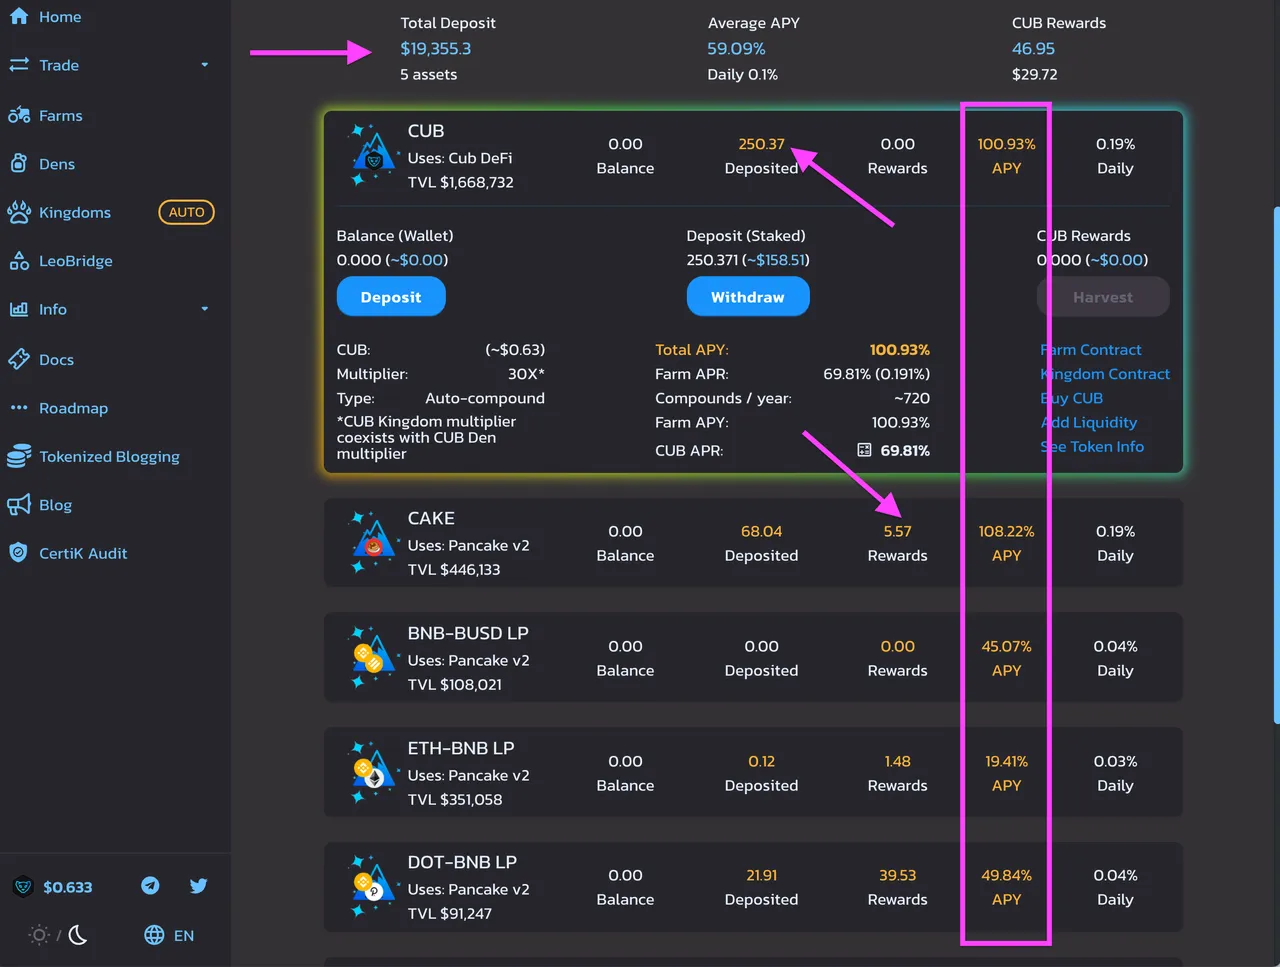Click CAKE deposited amount 68.04
The width and height of the screenshot is (1280, 967).
[x=761, y=531]
